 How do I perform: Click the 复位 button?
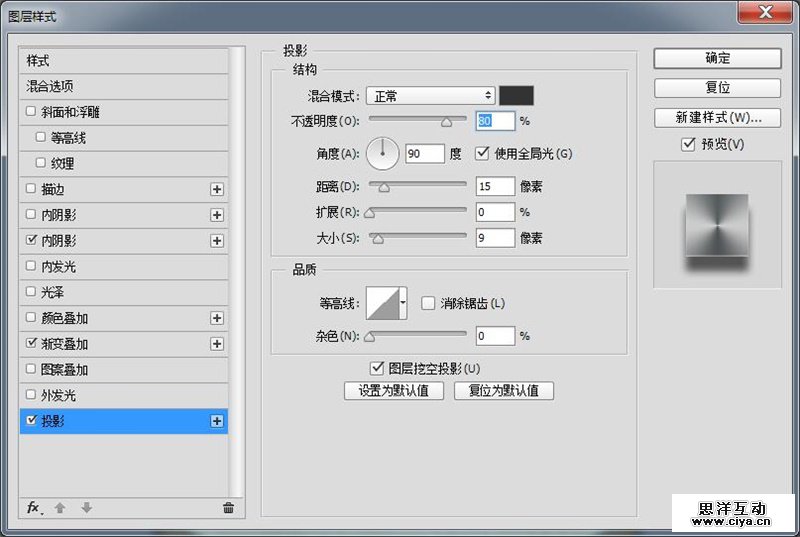pos(717,88)
